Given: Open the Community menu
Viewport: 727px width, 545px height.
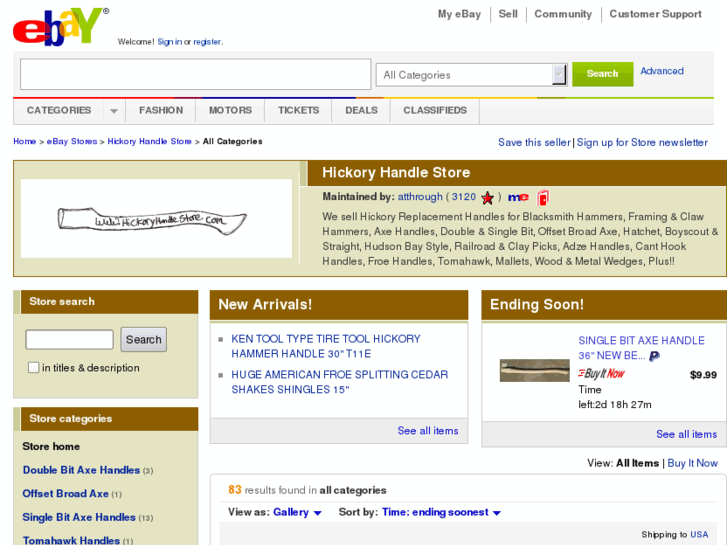Looking at the screenshot, I should pyautogui.click(x=563, y=14).
